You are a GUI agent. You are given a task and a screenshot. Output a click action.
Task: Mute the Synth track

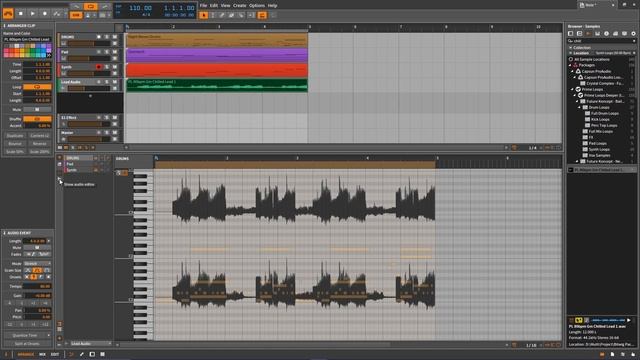(115, 67)
